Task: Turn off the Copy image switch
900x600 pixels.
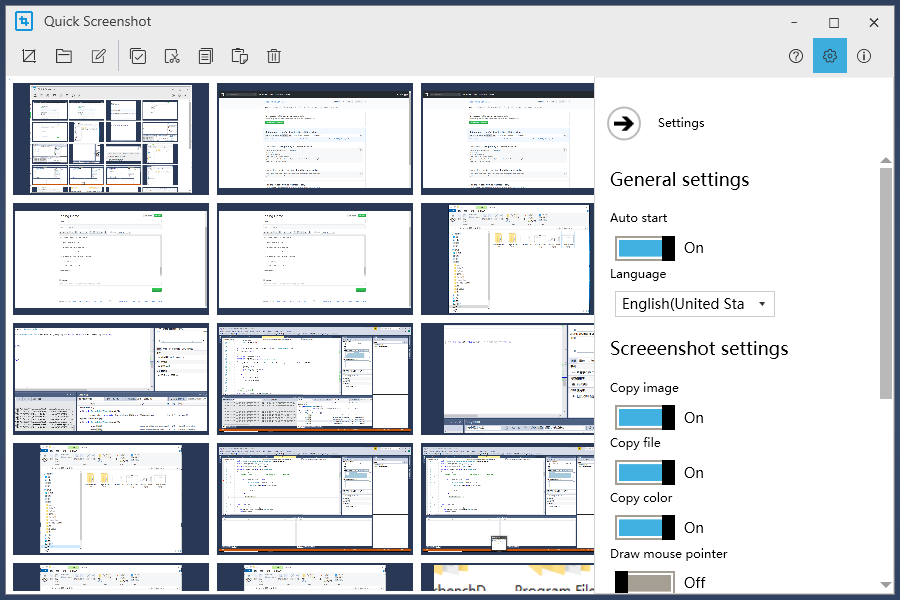Action: [x=645, y=417]
